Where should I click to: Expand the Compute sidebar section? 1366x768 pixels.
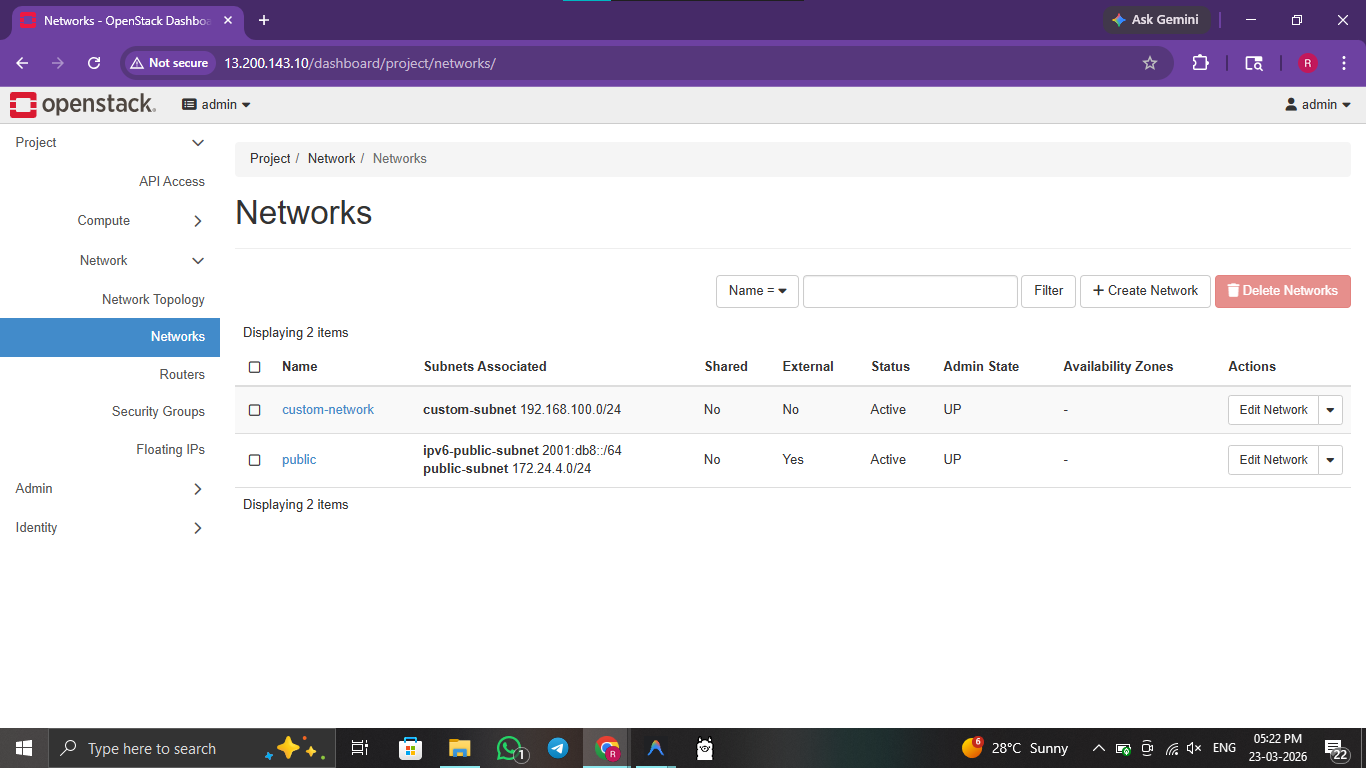click(x=110, y=221)
